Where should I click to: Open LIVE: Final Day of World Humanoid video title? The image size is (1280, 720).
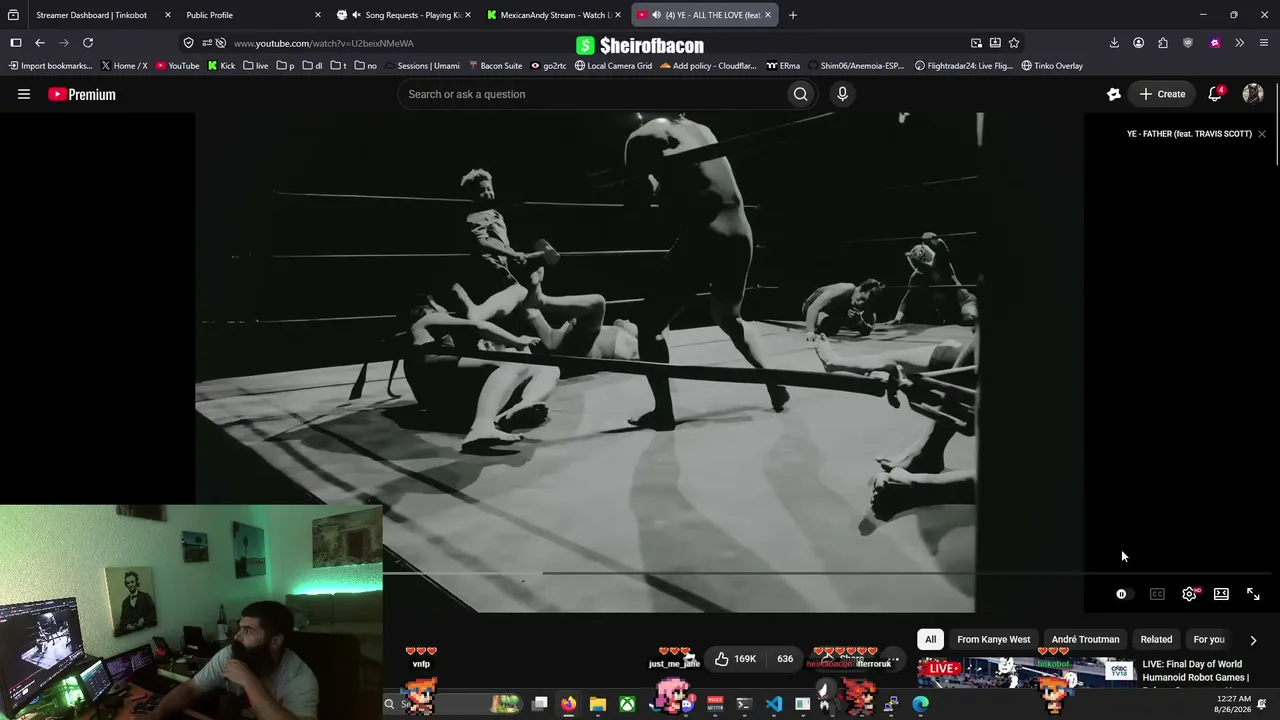(x=1195, y=671)
